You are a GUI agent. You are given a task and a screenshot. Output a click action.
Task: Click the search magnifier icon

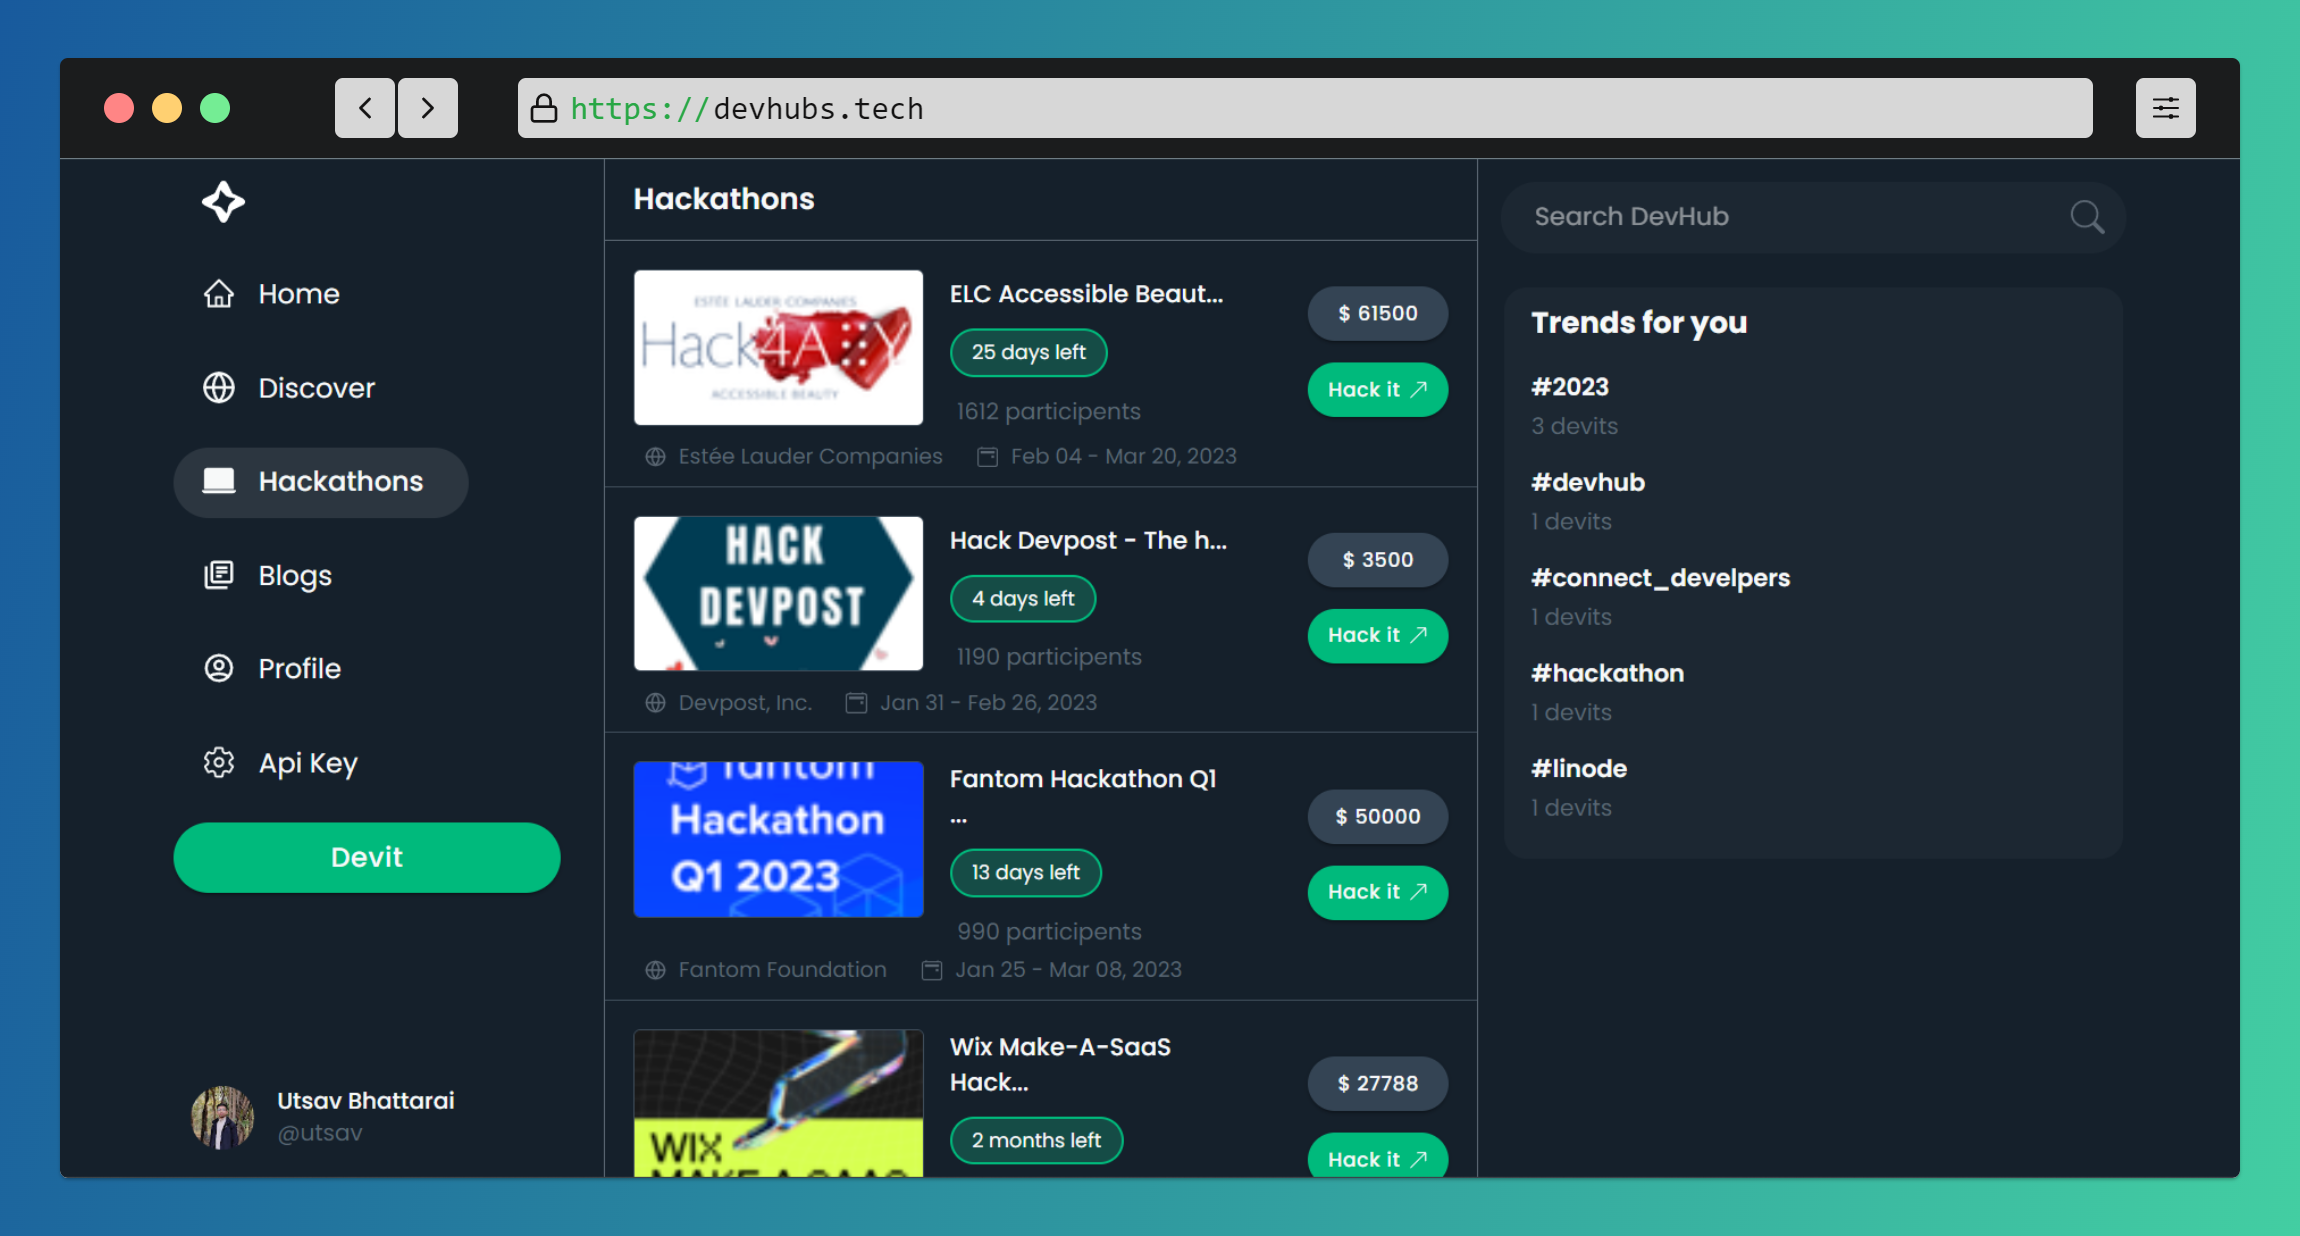(2086, 216)
